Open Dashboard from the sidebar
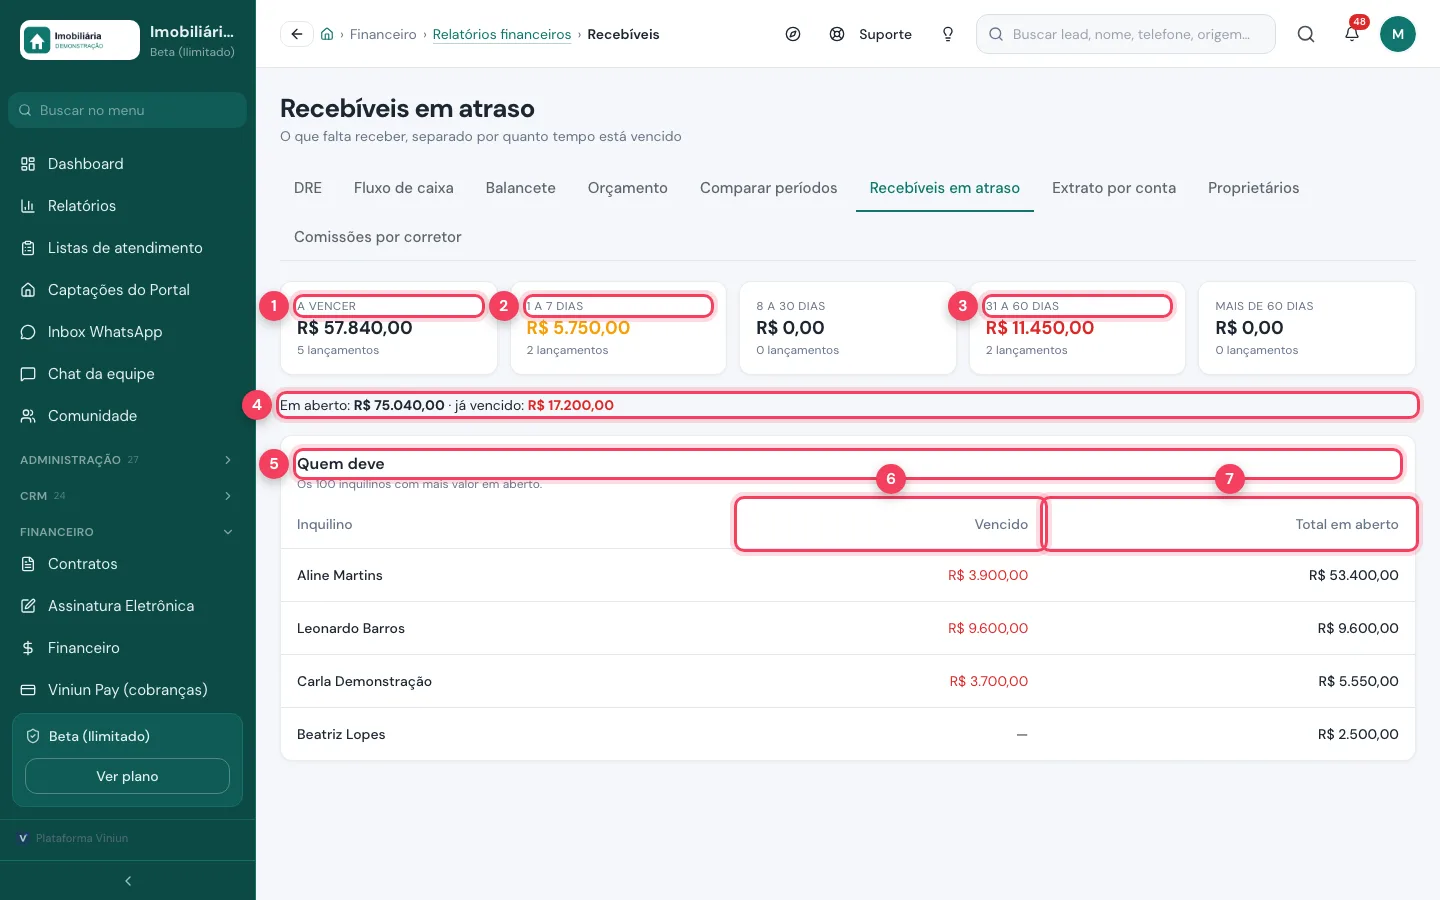Screen dimensions: 1440x900 [128, 164]
